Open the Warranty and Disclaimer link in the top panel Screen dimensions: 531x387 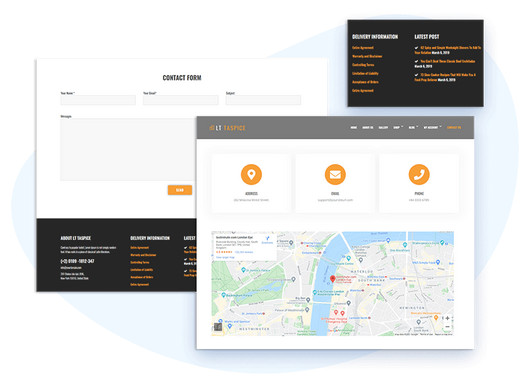click(367, 56)
